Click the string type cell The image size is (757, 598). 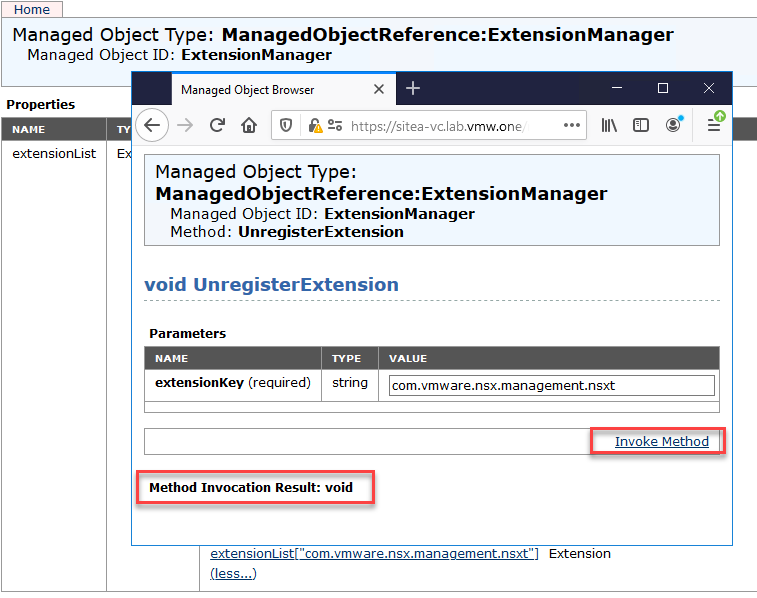(350, 383)
